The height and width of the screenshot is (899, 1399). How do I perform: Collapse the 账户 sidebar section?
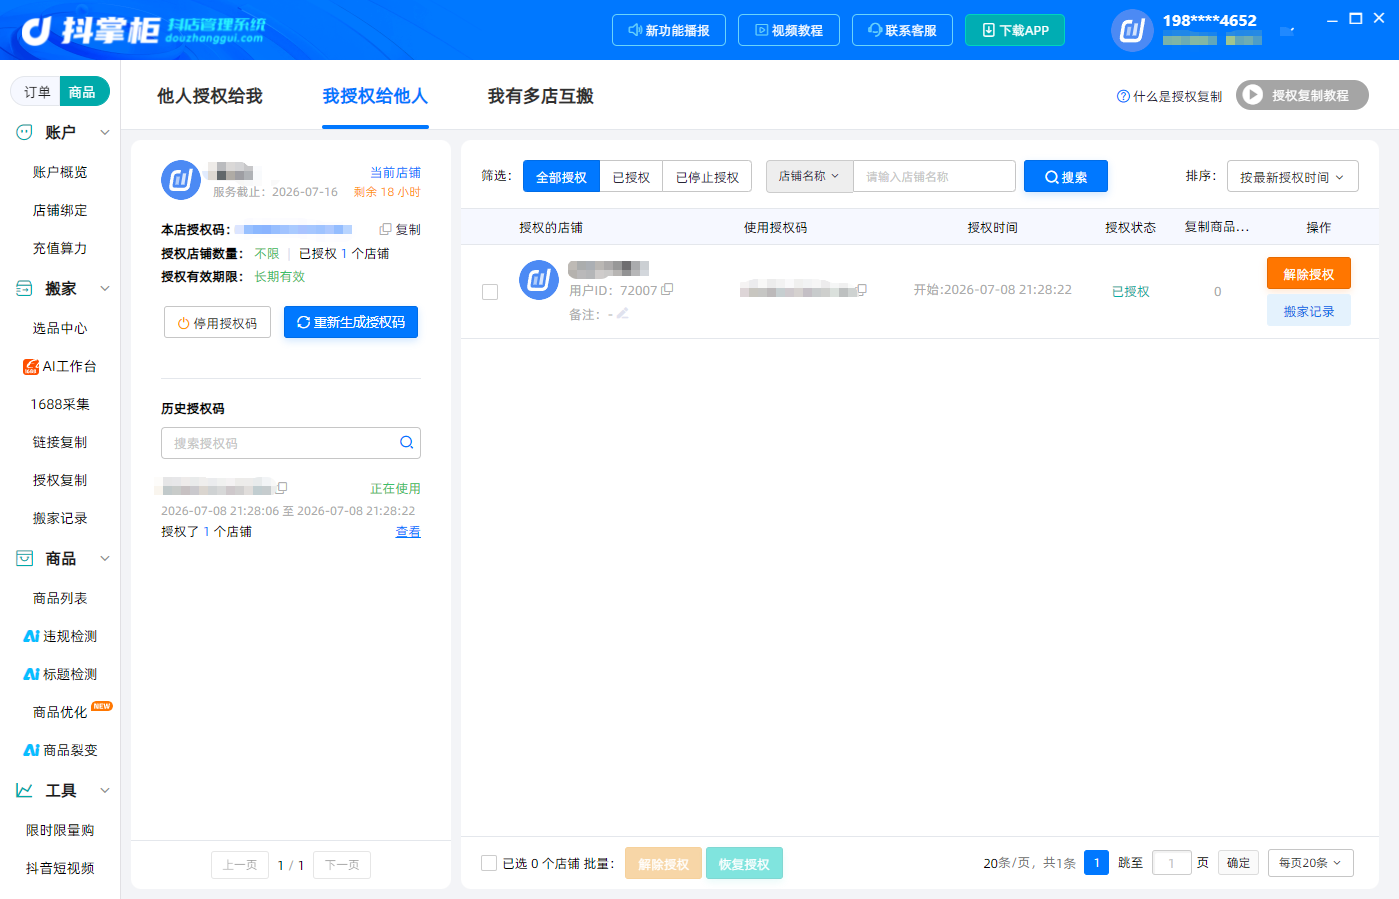(104, 132)
